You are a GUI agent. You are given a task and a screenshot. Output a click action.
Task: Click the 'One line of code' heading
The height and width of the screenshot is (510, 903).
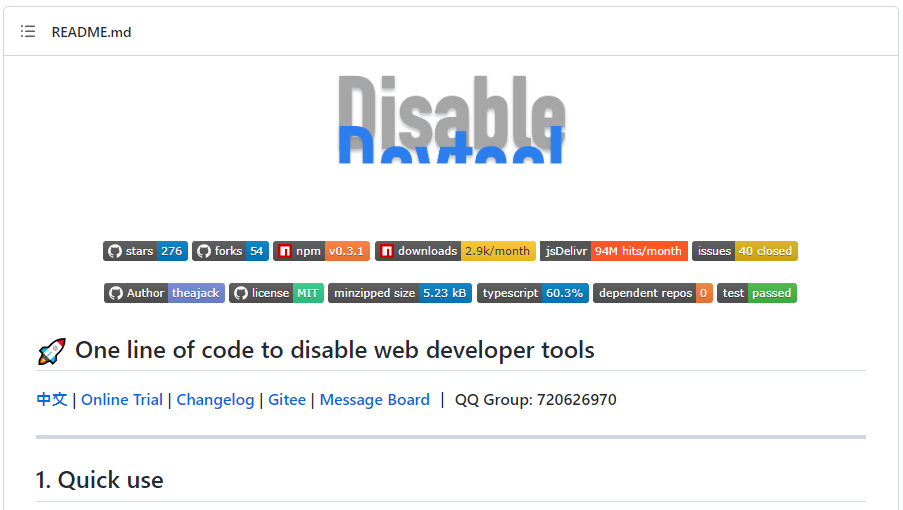pyautogui.click(x=335, y=350)
